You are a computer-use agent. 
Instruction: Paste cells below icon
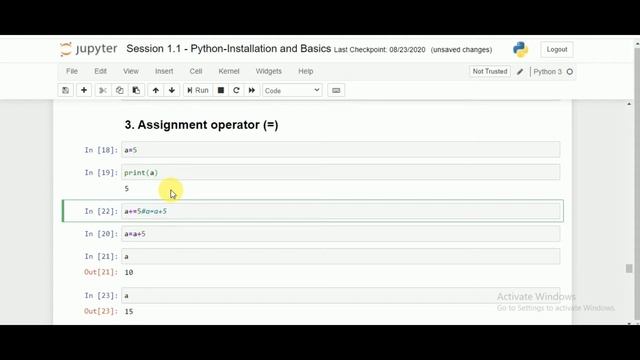(x=136, y=90)
